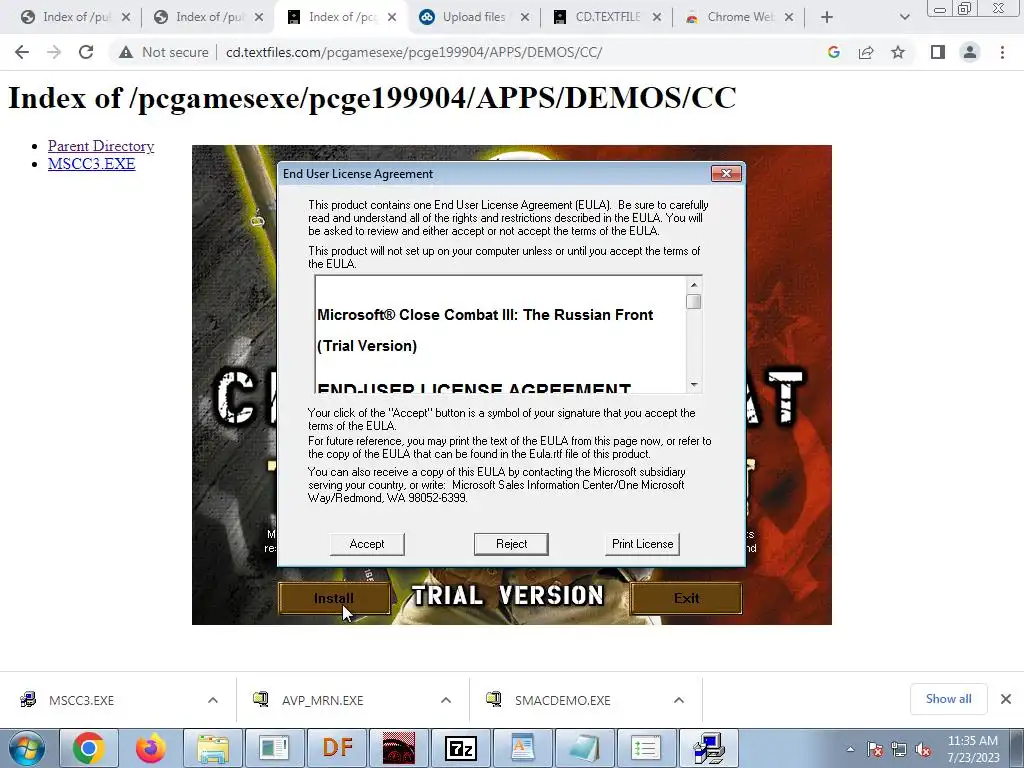1024x768 pixels.
Task: Expand options for MSCC3.EXE download
Action: click(213, 700)
